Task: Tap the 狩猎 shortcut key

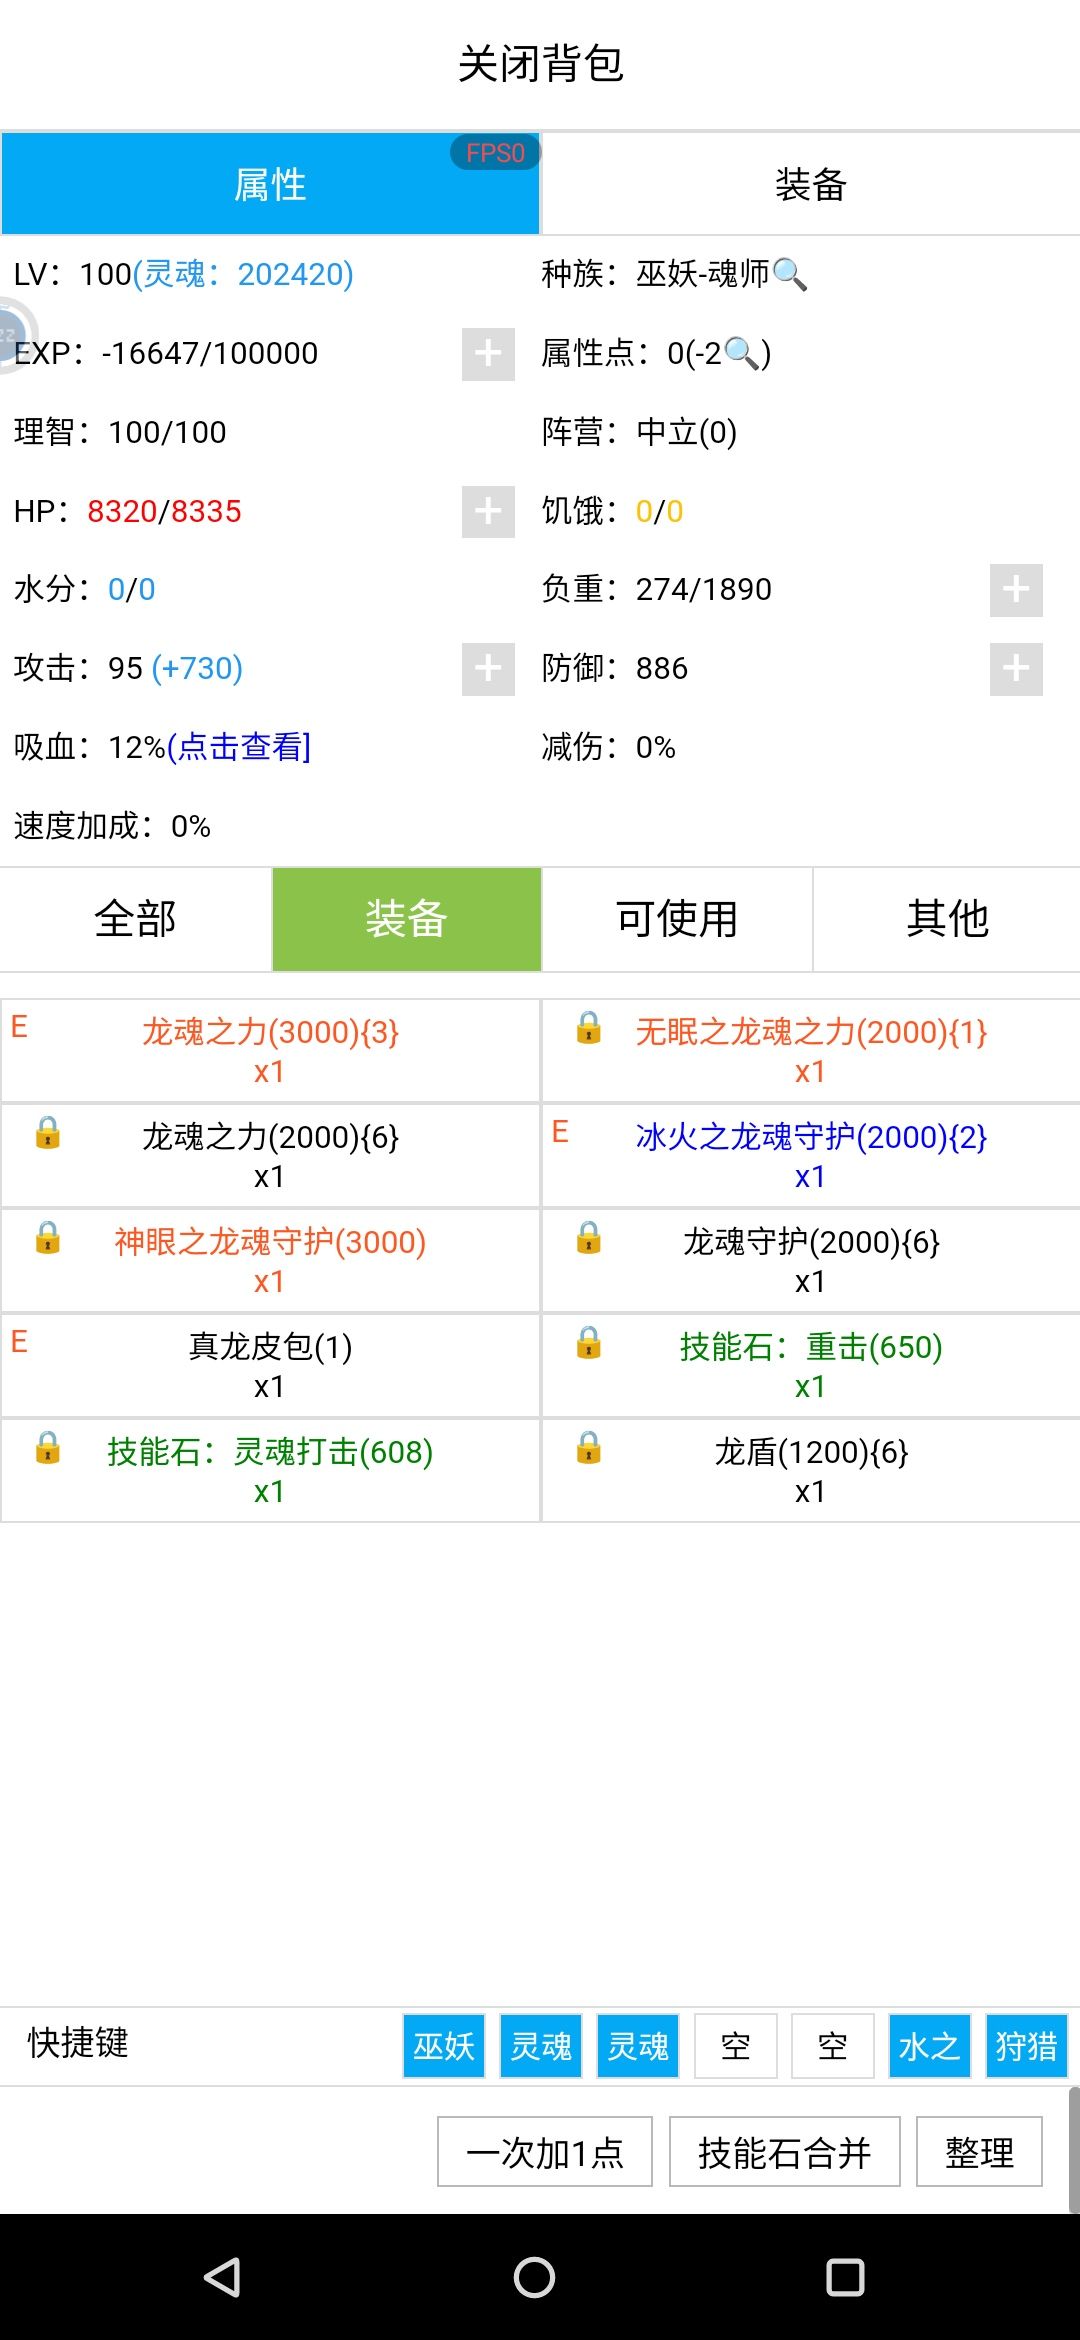Action: point(1027,2046)
